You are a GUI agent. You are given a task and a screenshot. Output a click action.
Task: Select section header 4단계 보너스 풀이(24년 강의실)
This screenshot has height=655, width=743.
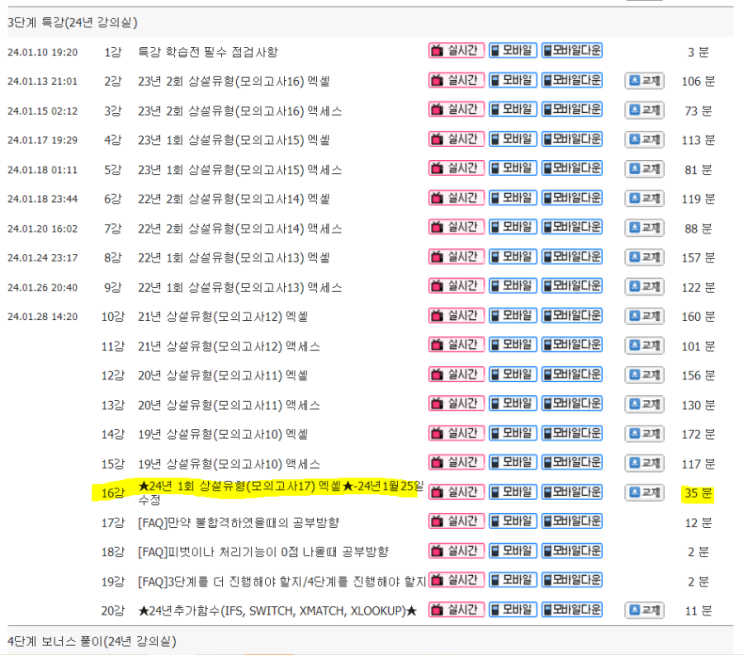pyautogui.click(x=92, y=641)
